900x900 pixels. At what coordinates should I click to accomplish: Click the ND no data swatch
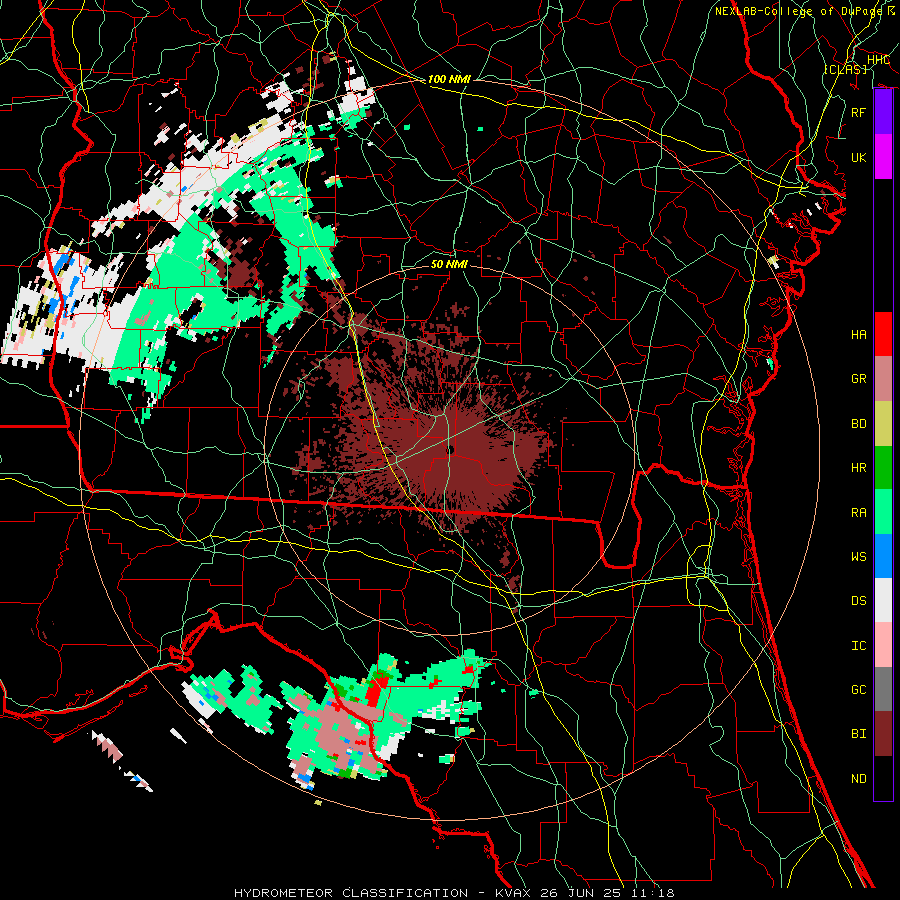click(x=883, y=778)
